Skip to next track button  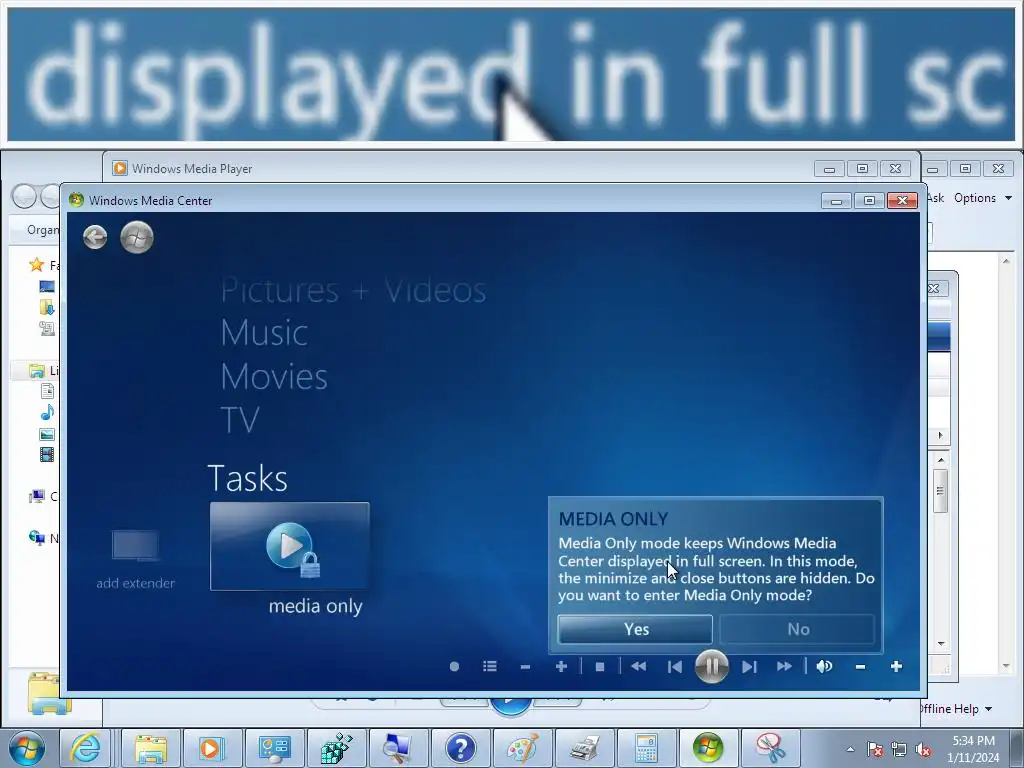[749, 666]
